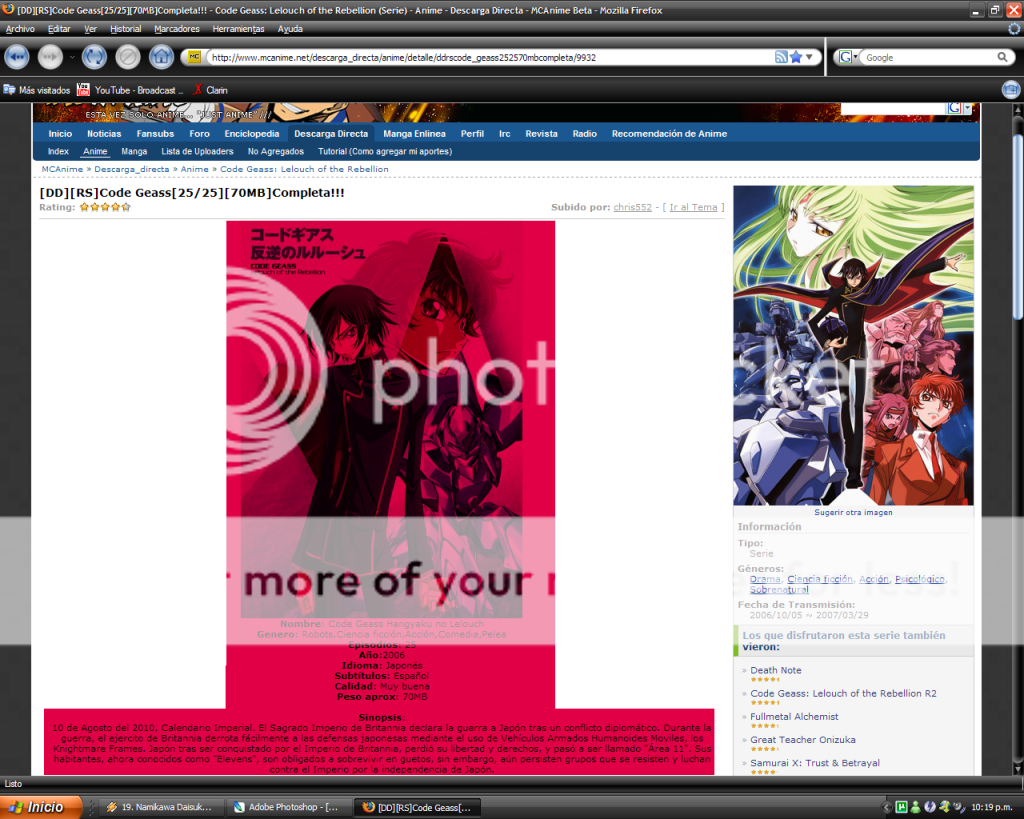Click the Code Geass cover thumbnail in sidebar
This screenshot has width=1024, height=819.
coord(853,345)
